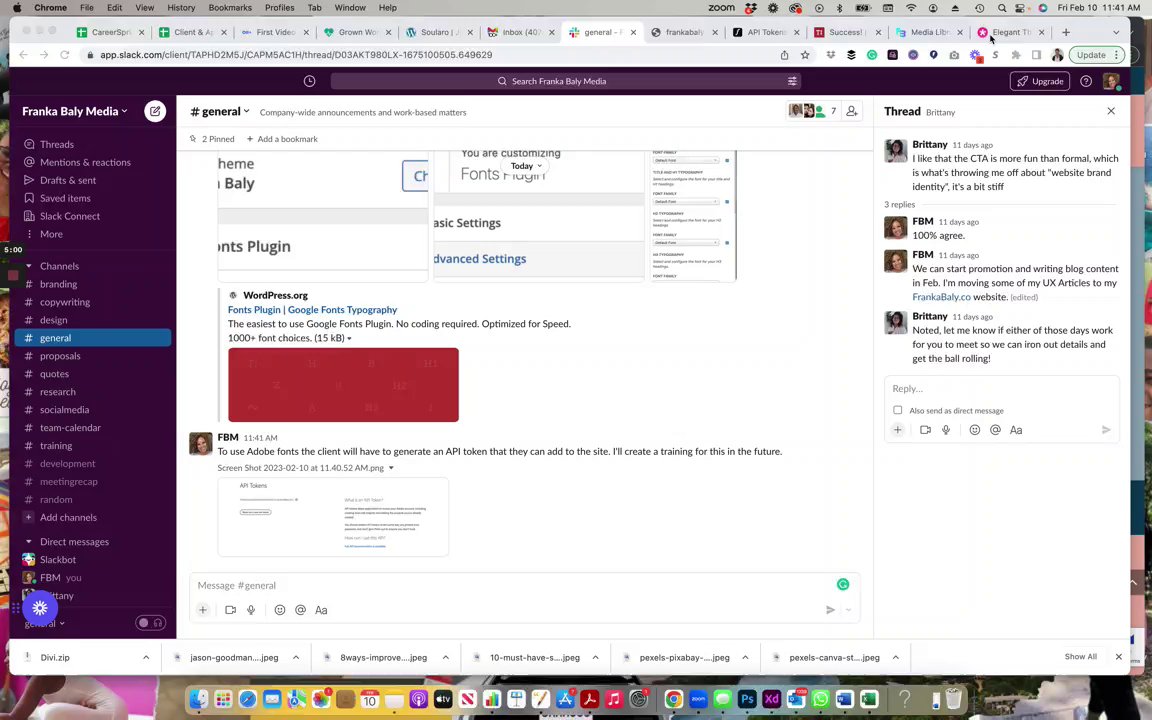Send the channel message arrow
Viewport: 1152px width, 720px height.
[x=830, y=610]
